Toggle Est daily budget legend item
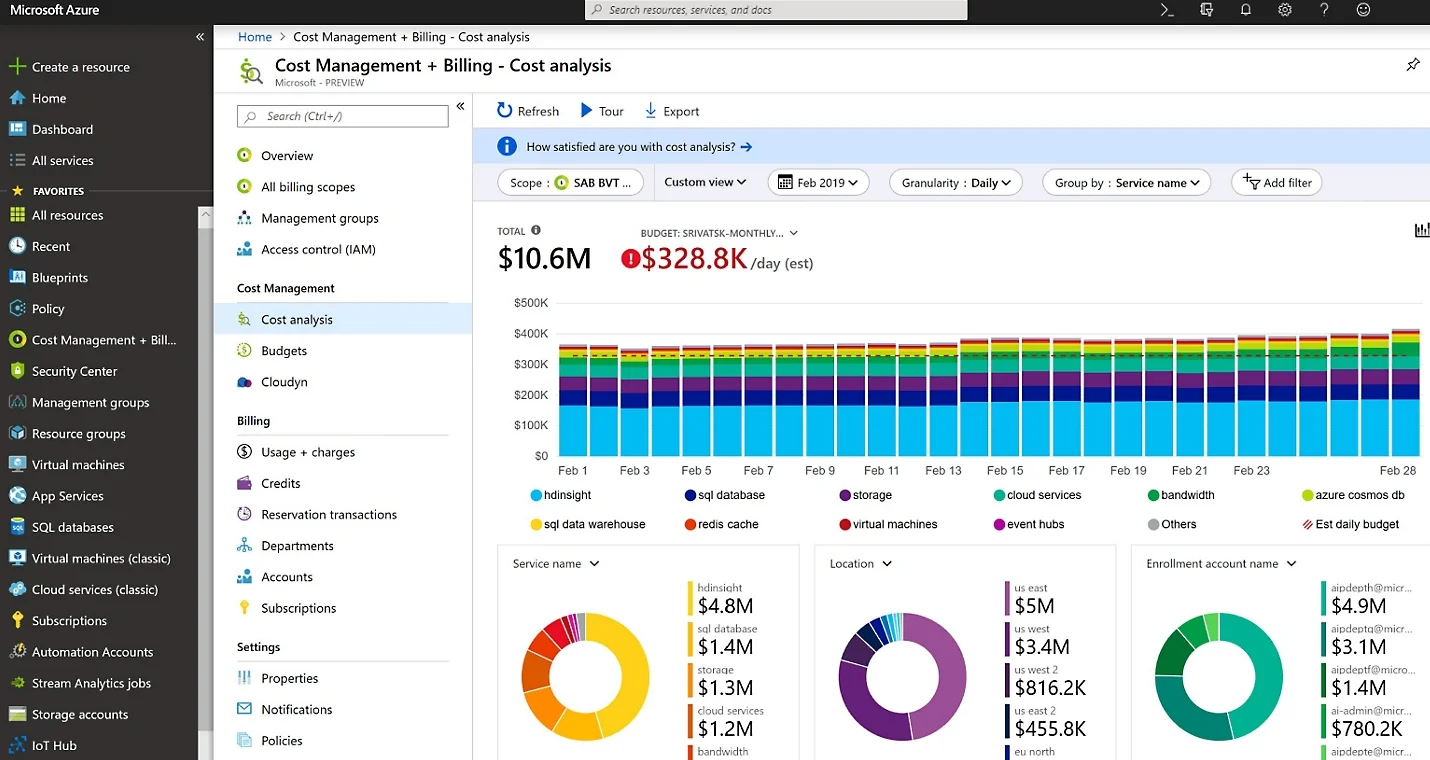The image size is (1430, 760). (1350, 524)
